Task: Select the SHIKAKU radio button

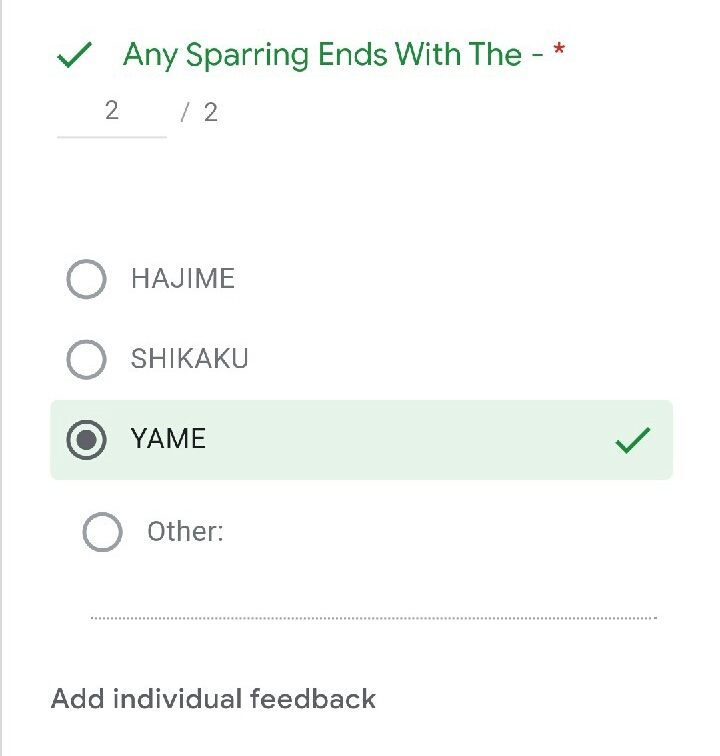Action: [x=86, y=359]
